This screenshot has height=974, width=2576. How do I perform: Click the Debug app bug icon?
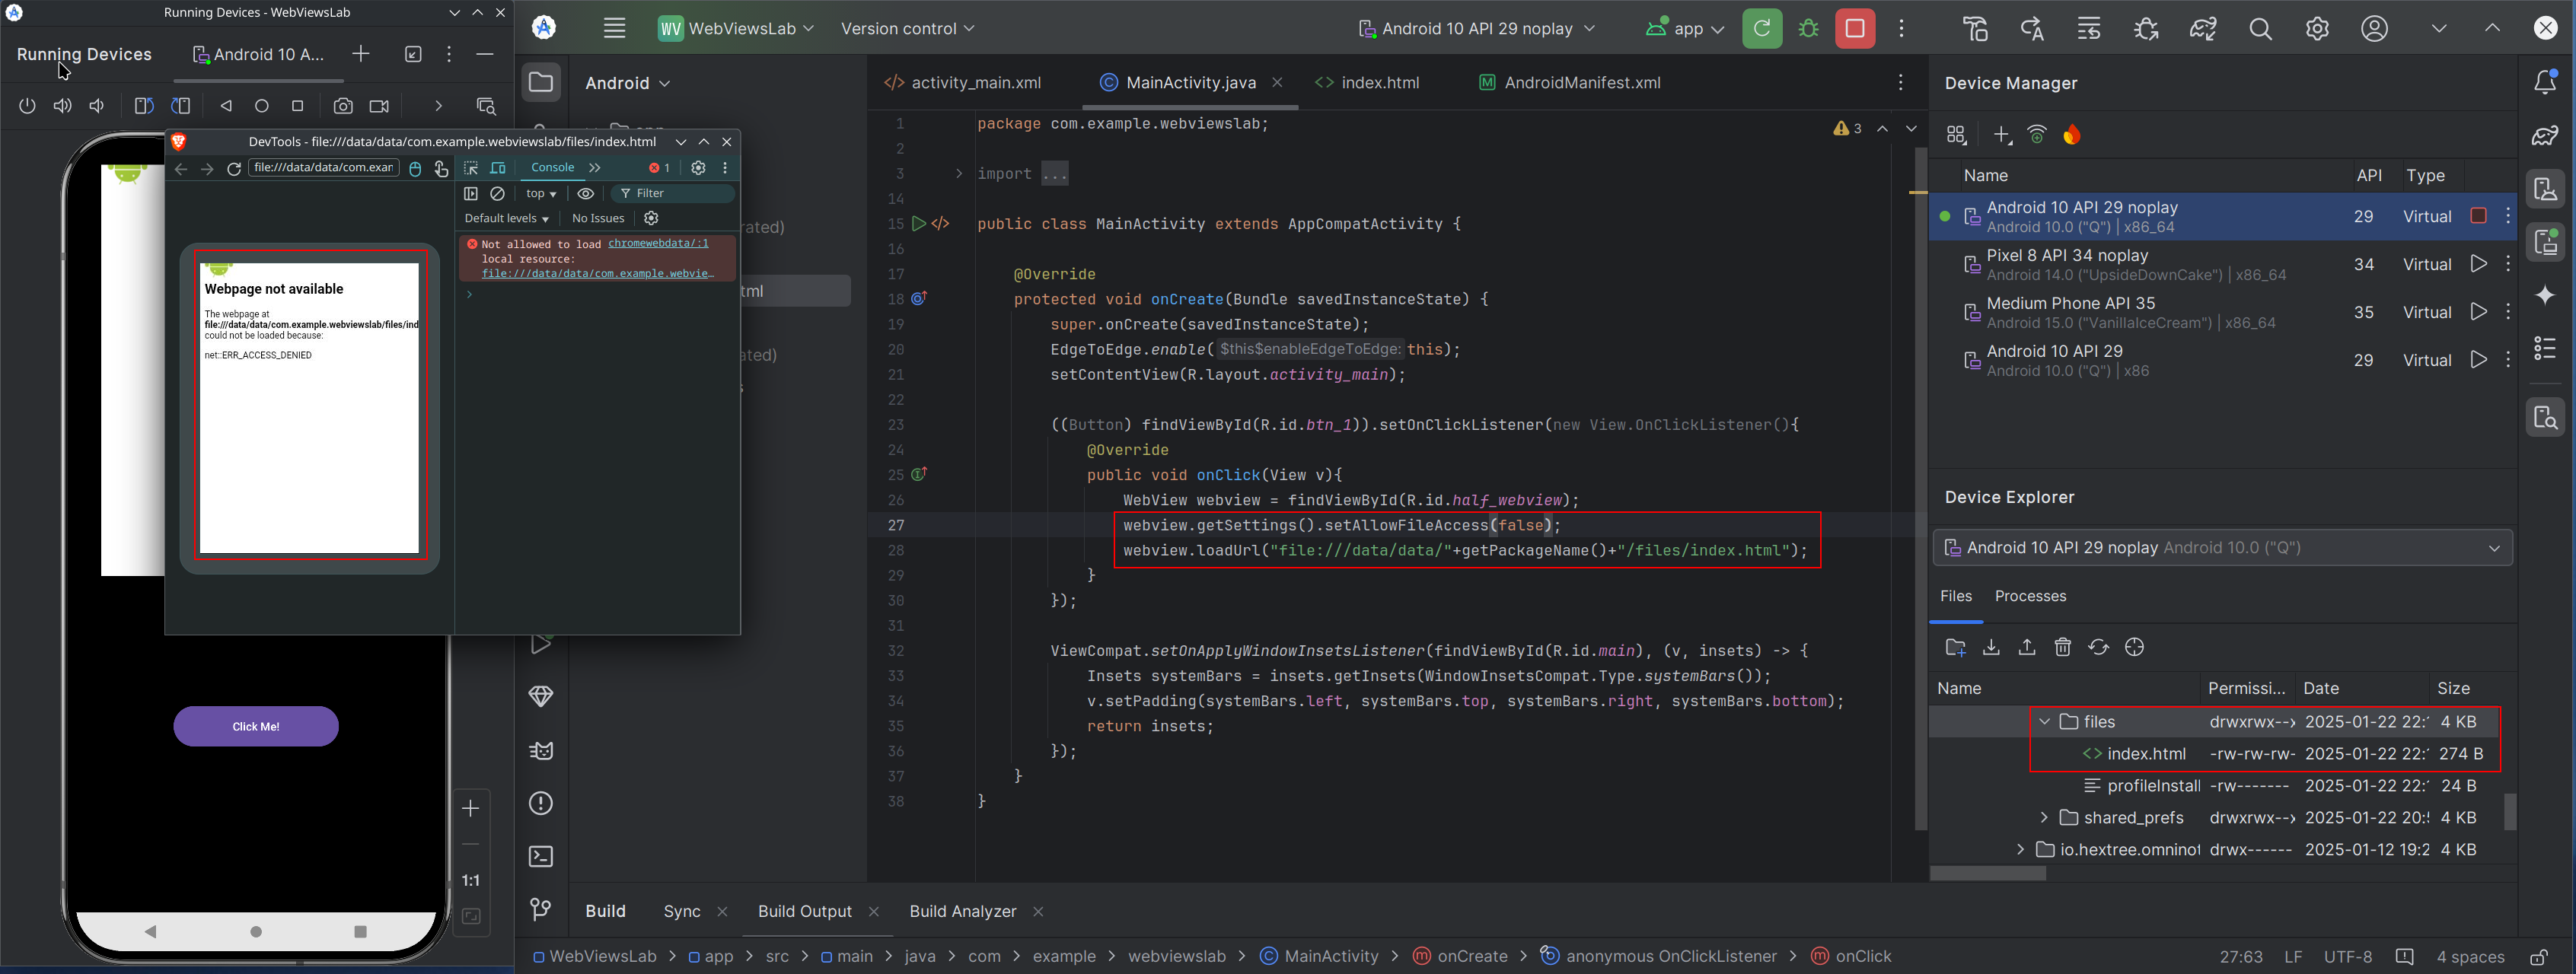[x=1808, y=28]
